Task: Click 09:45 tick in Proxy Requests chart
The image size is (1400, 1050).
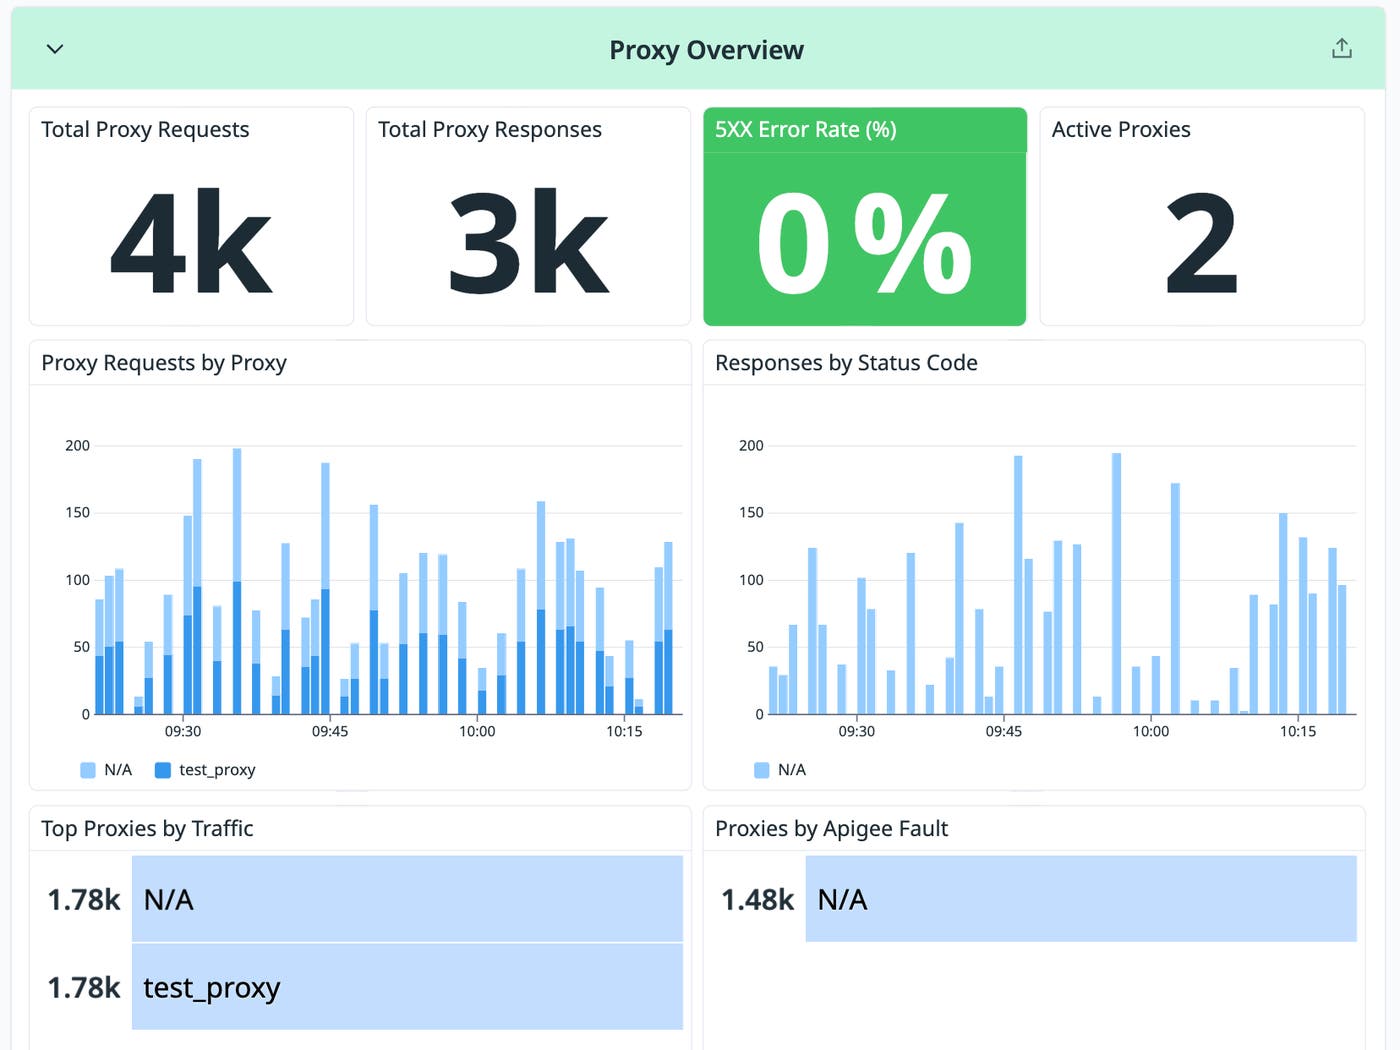Action: point(330,731)
